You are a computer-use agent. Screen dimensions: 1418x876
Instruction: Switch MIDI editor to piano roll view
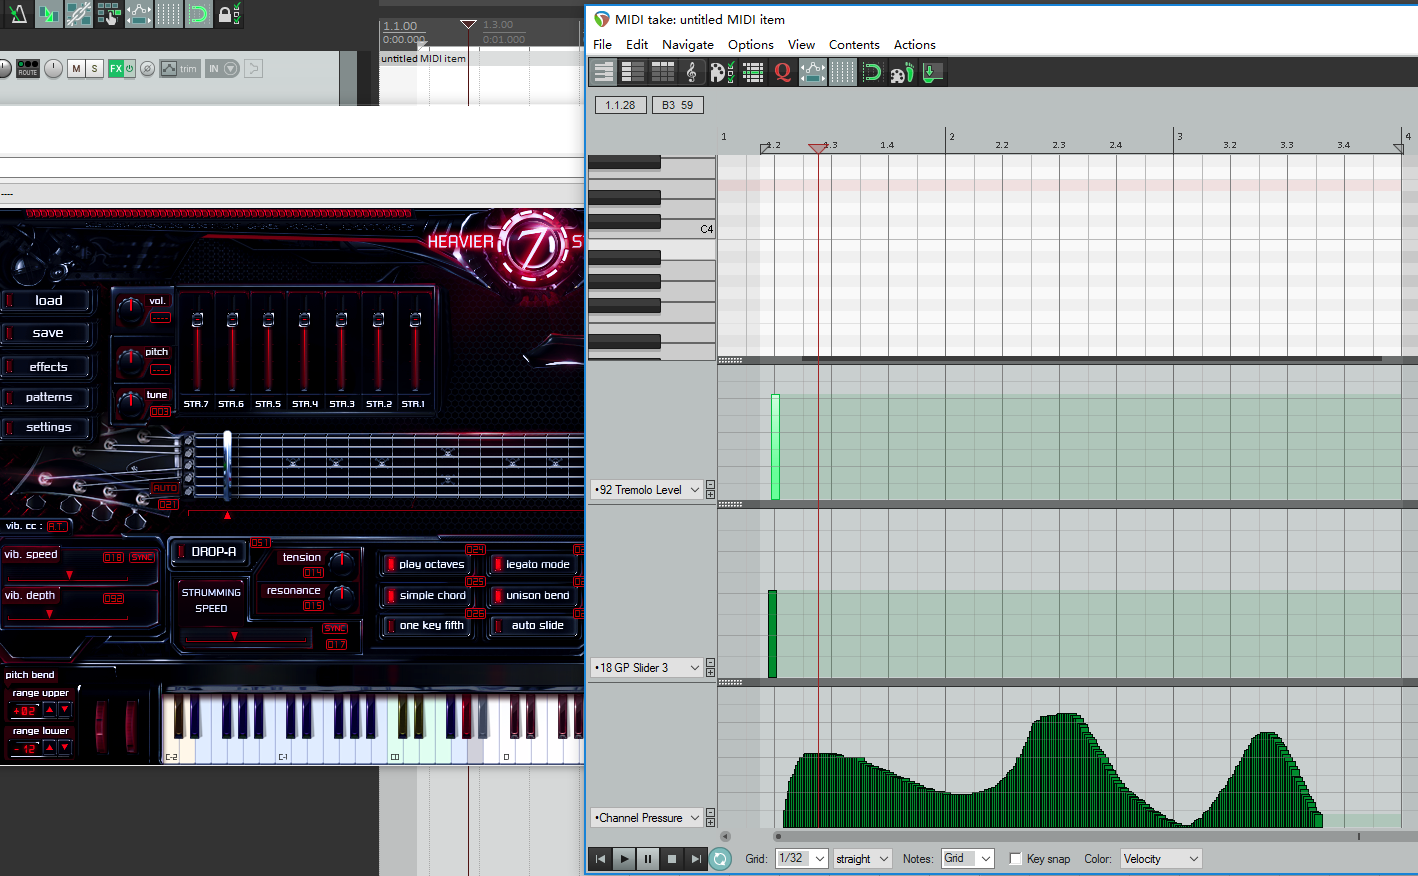coord(603,72)
